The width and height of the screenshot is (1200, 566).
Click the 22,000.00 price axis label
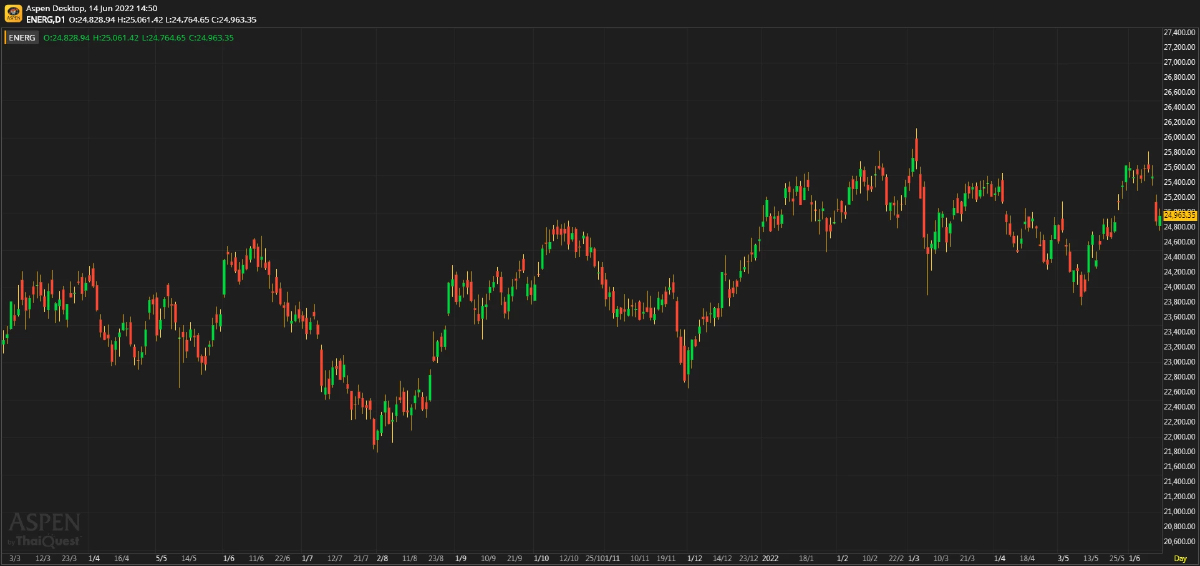[1180, 437]
